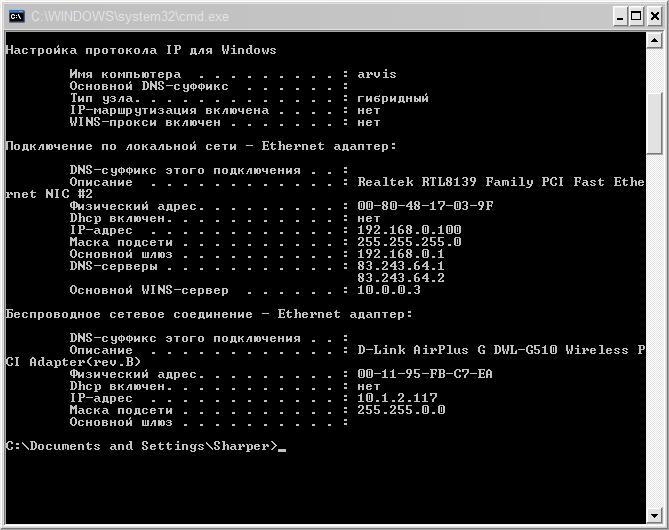
Task: Click the cursor after the Sharper> prompt
Action: (x=283, y=446)
